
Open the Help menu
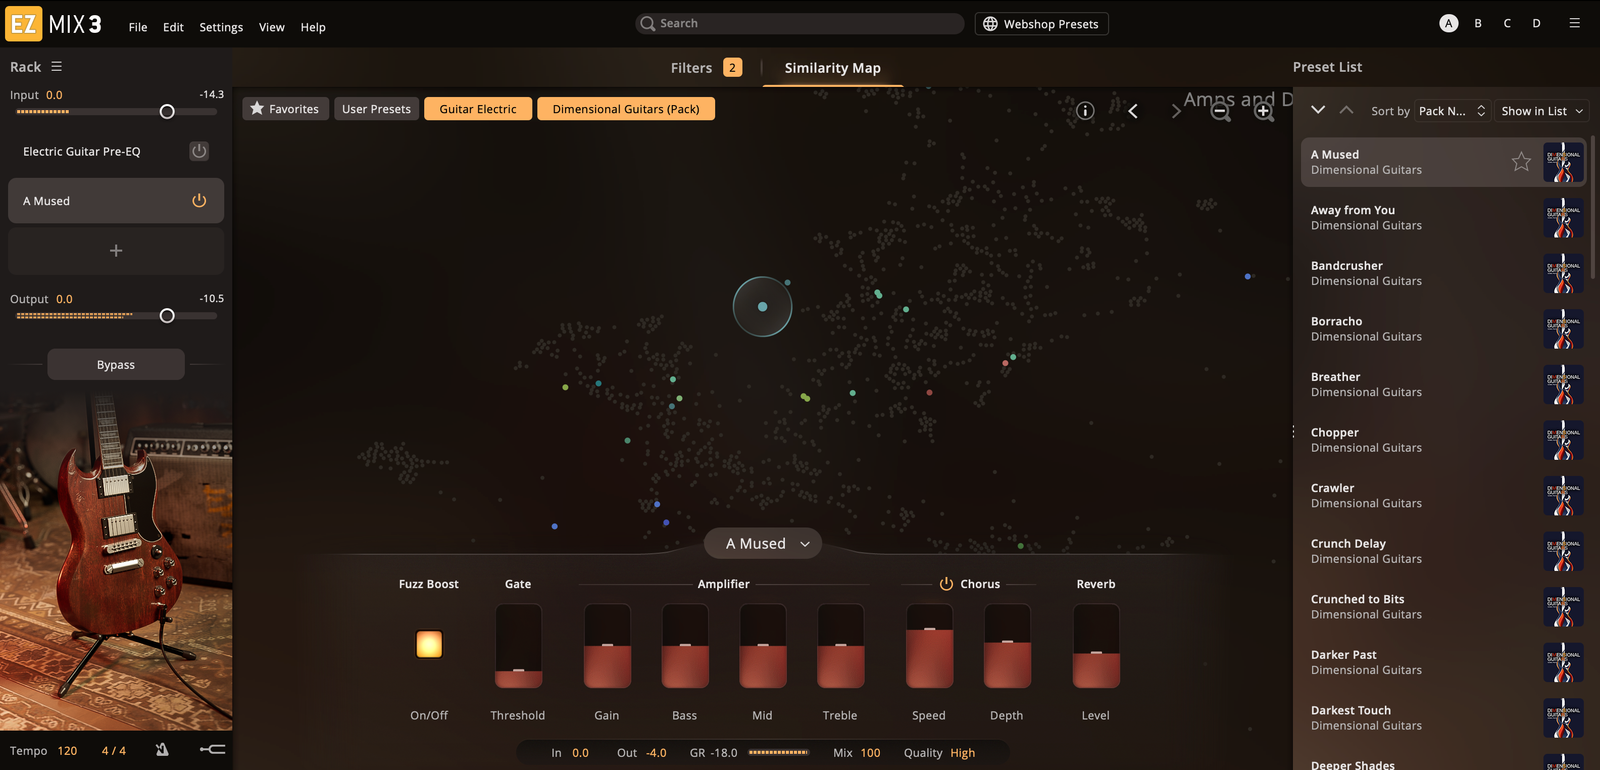point(313,27)
